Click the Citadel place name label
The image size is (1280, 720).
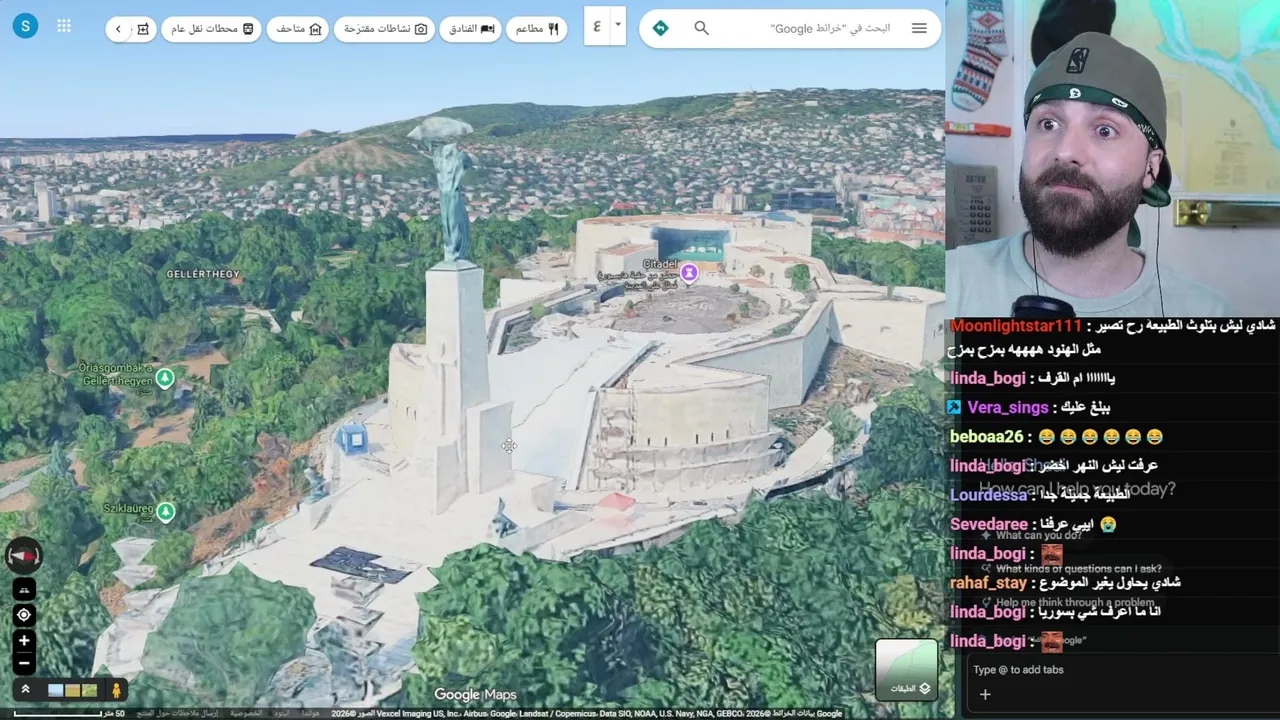(660, 264)
